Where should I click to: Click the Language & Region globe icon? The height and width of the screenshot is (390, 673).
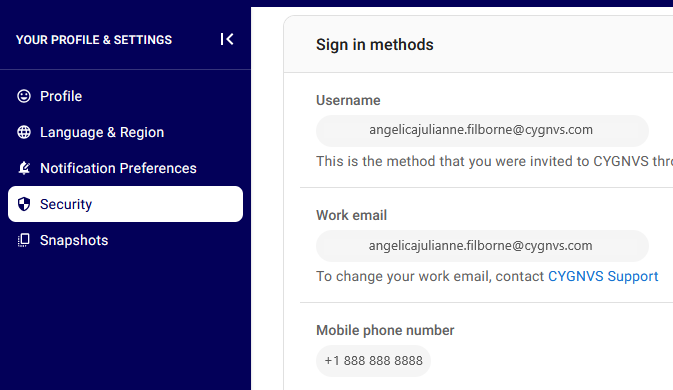[24, 132]
